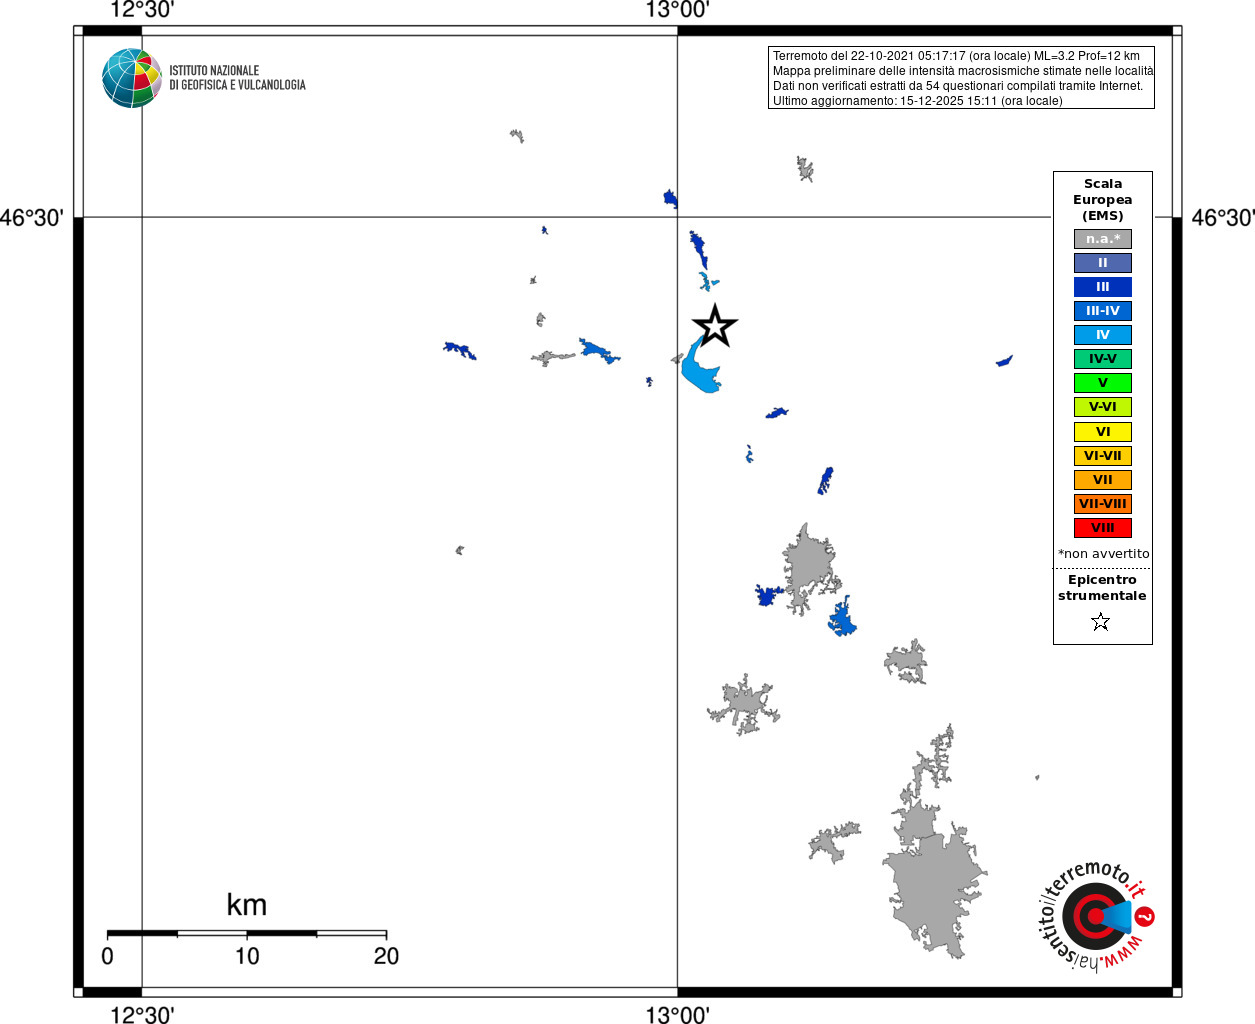Click the star symbol in the legend
This screenshot has width=1255, height=1024.
pos(1101,622)
